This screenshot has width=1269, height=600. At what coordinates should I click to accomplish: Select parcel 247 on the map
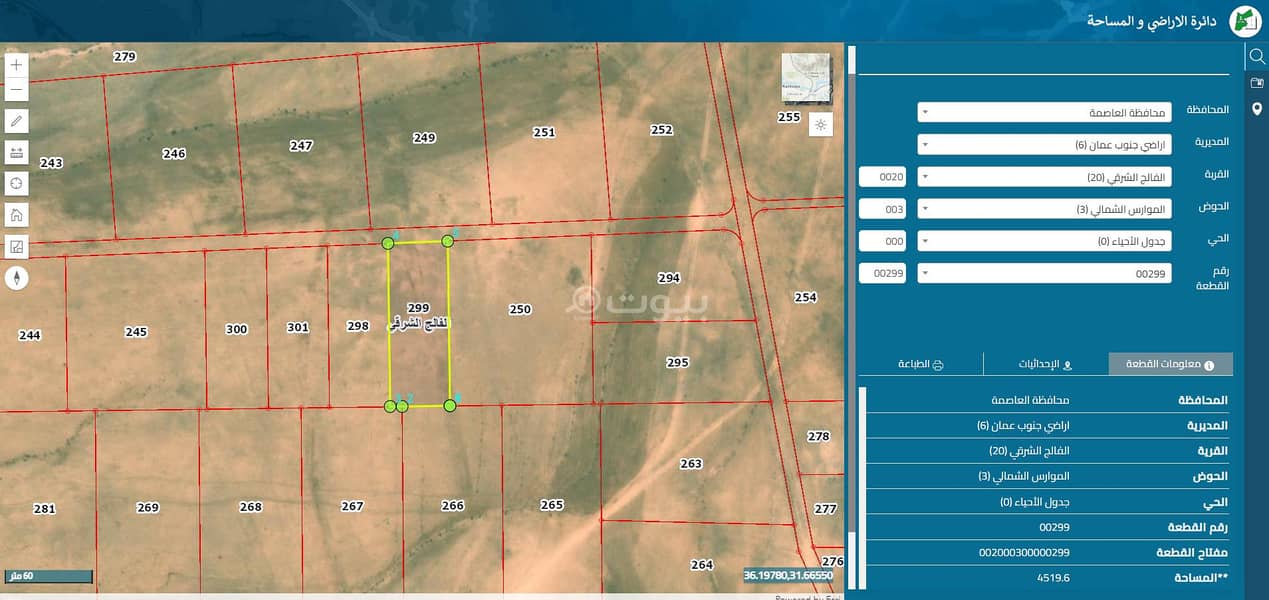pos(301,146)
